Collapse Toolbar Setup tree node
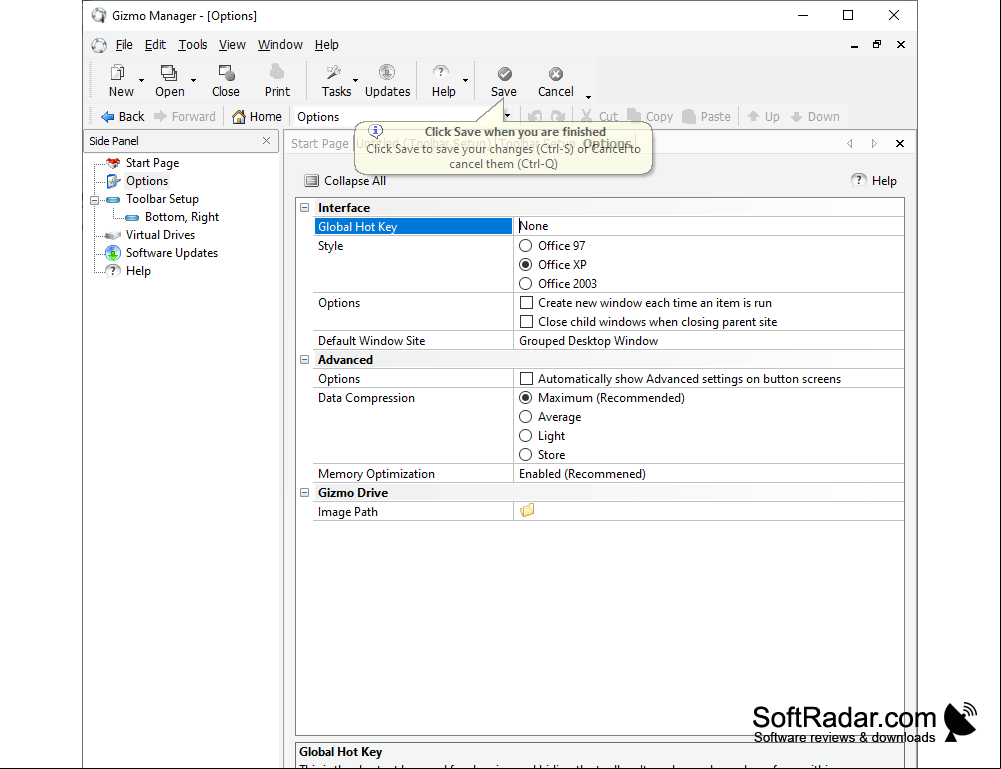This screenshot has width=1001, height=769. (94, 200)
